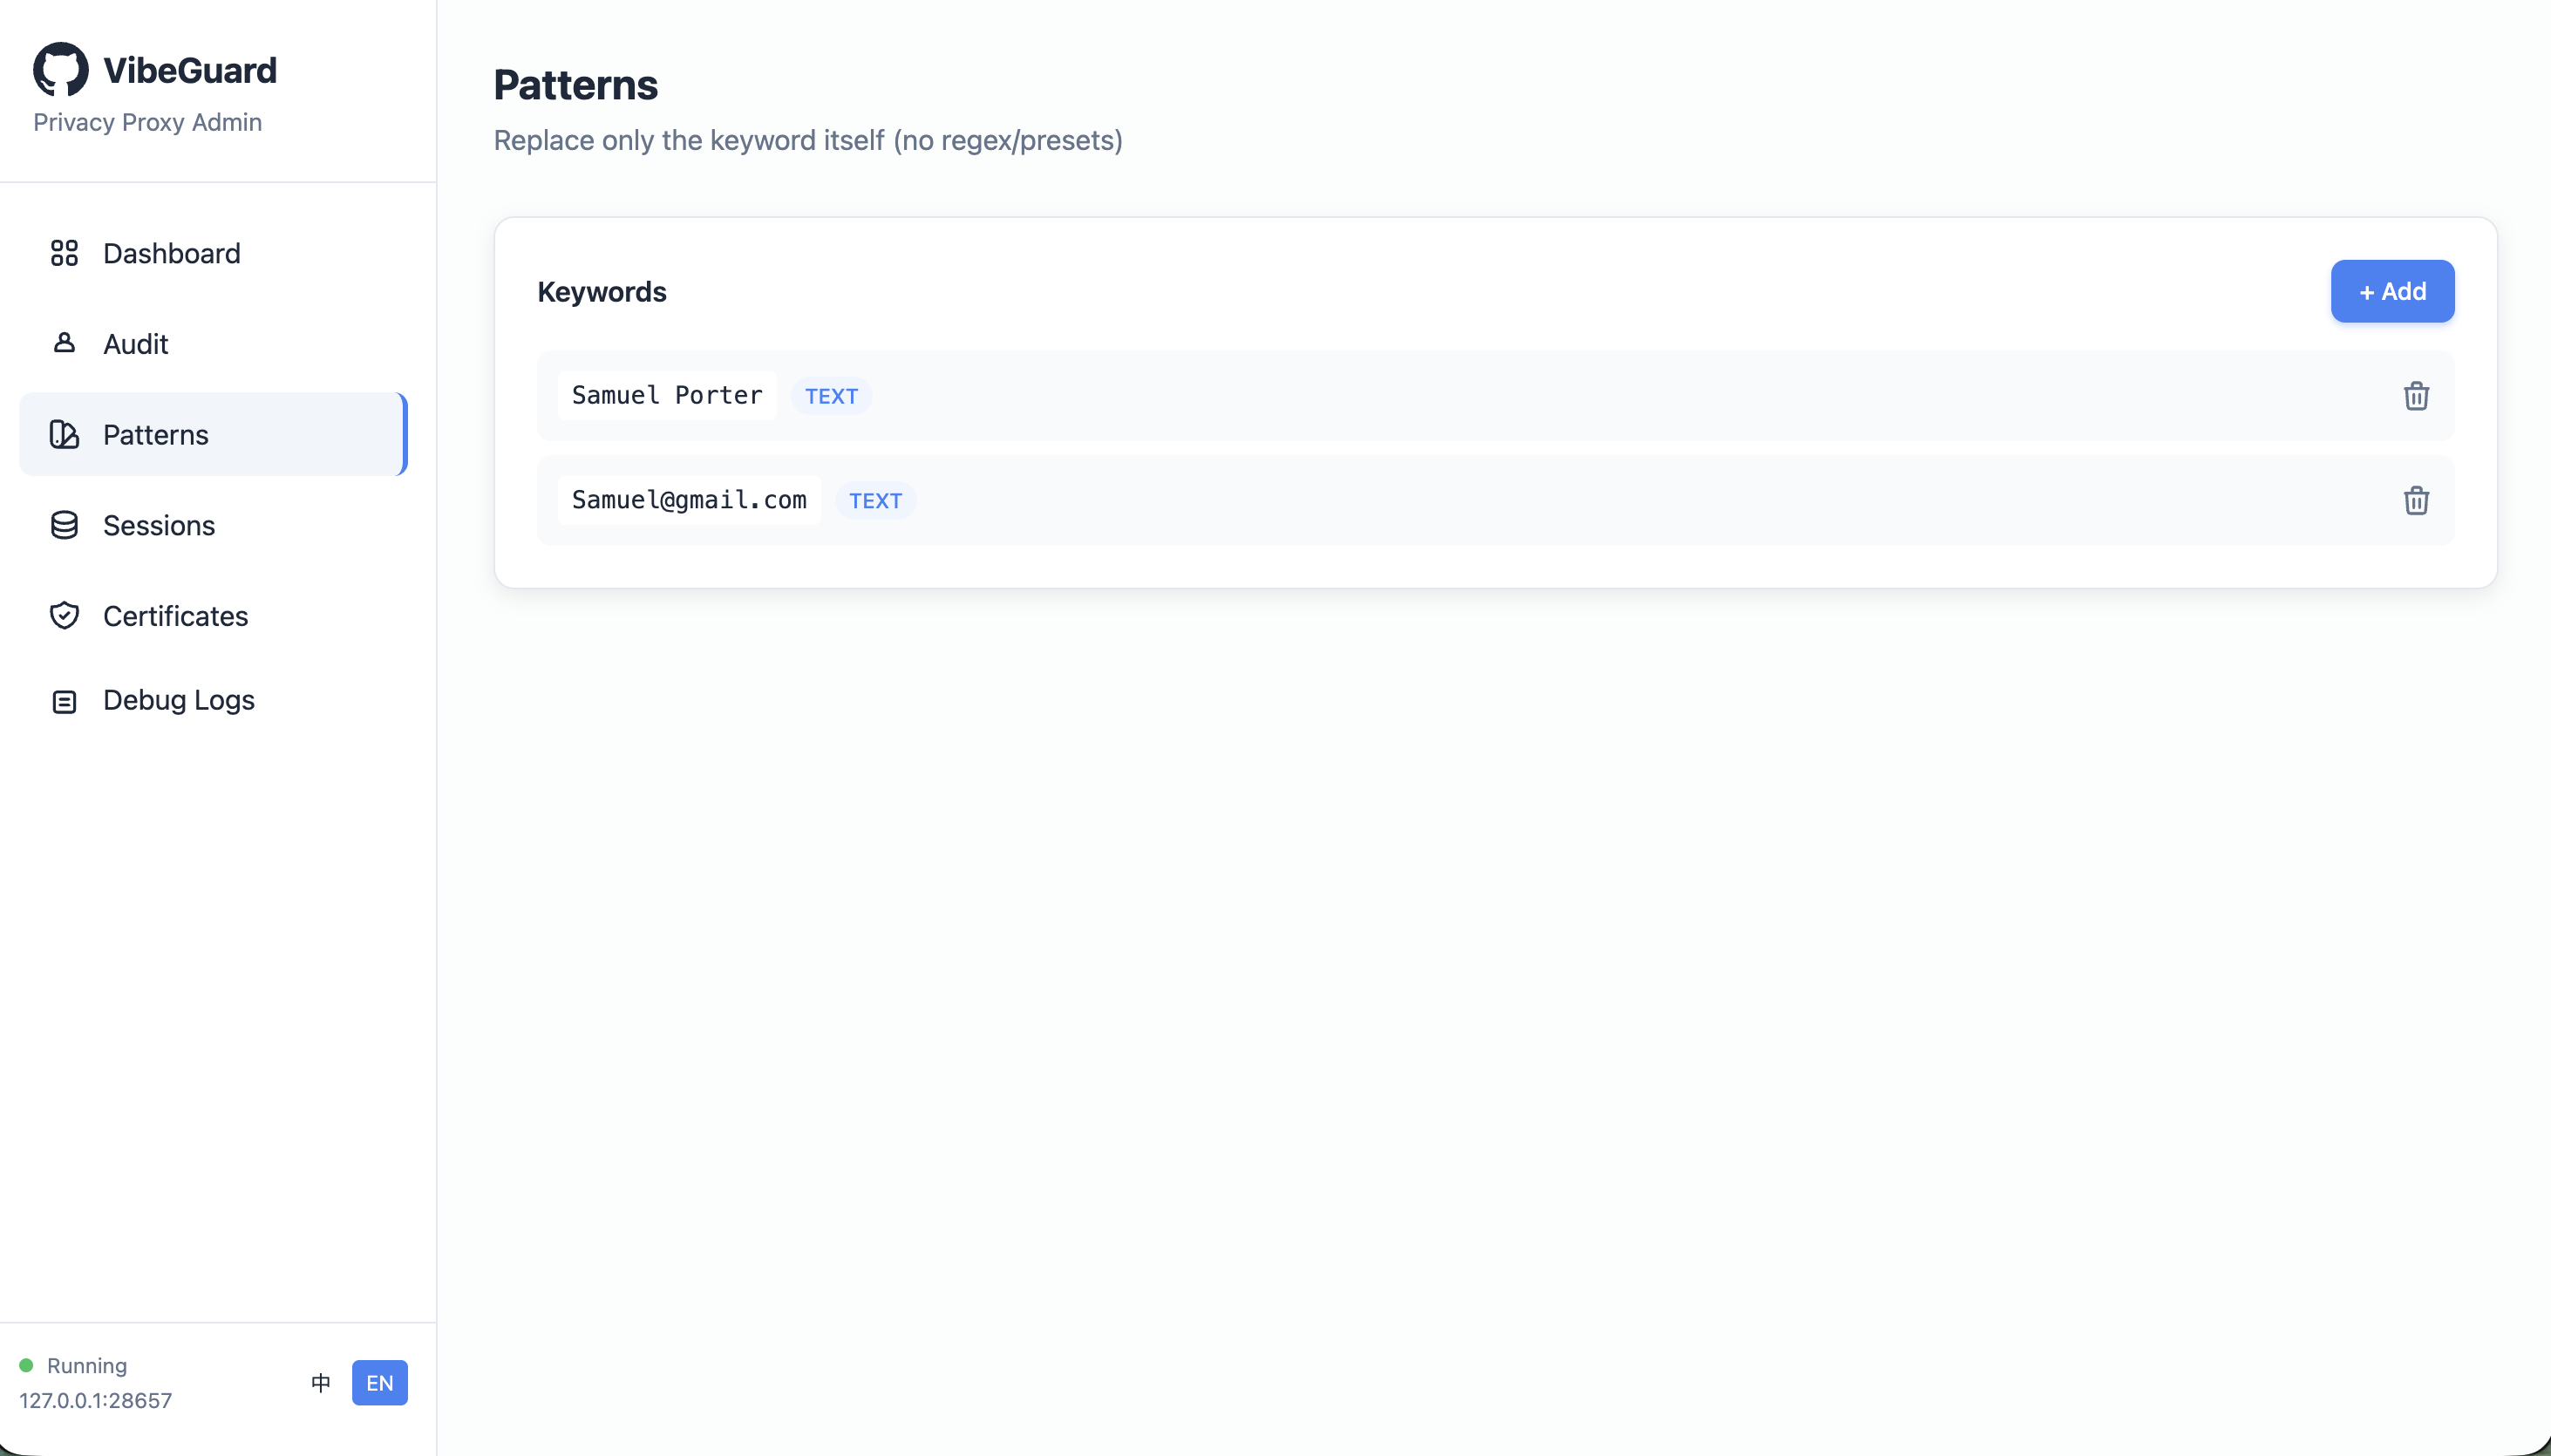
Task: Open the Sessions page from sidebar
Action: coord(158,524)
